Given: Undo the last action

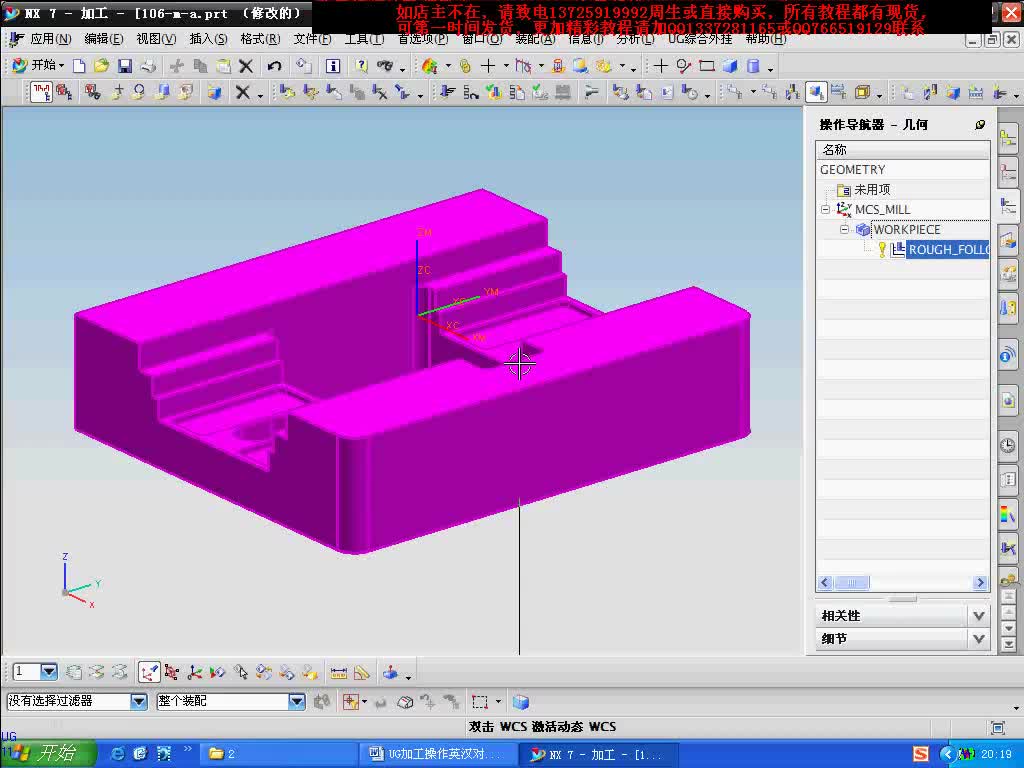Looking at the screenshot, I should [x=274, y=66].
